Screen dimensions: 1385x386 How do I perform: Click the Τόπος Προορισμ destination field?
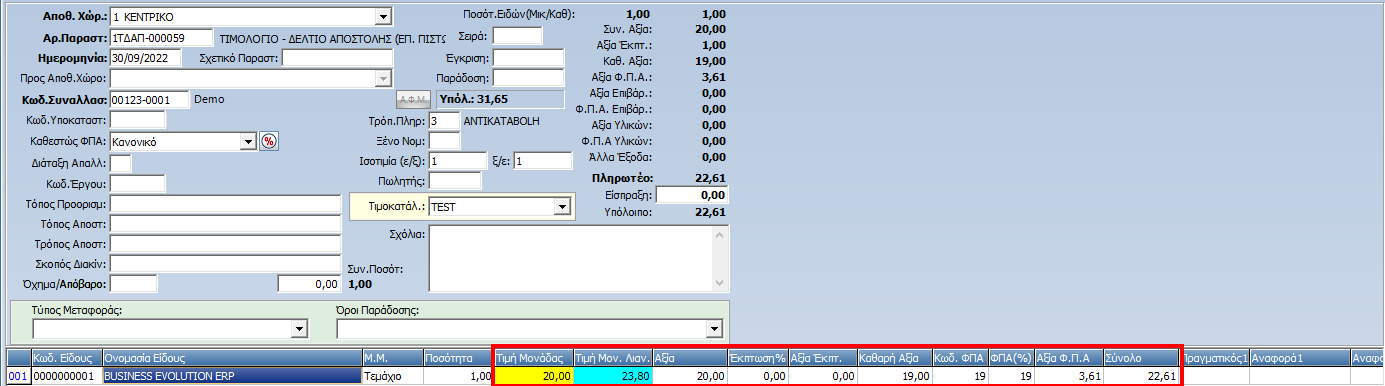[226, 204]
